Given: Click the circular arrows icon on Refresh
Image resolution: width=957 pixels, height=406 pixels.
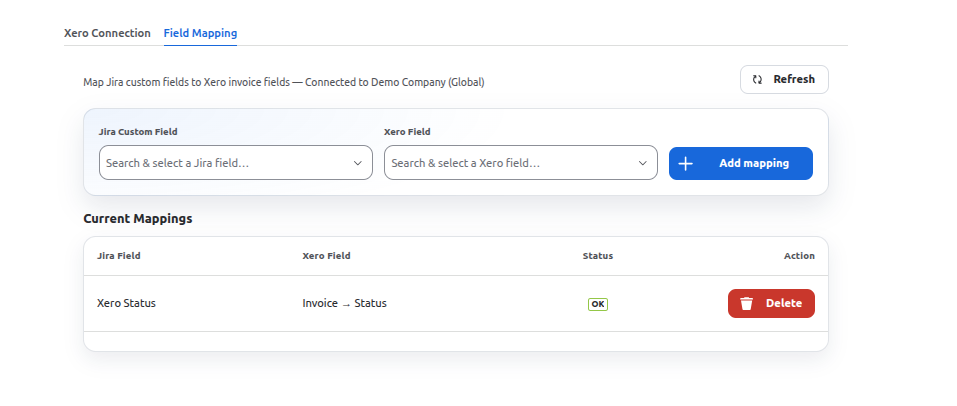Looking at the screenshot, I should (x=757, y=79).
